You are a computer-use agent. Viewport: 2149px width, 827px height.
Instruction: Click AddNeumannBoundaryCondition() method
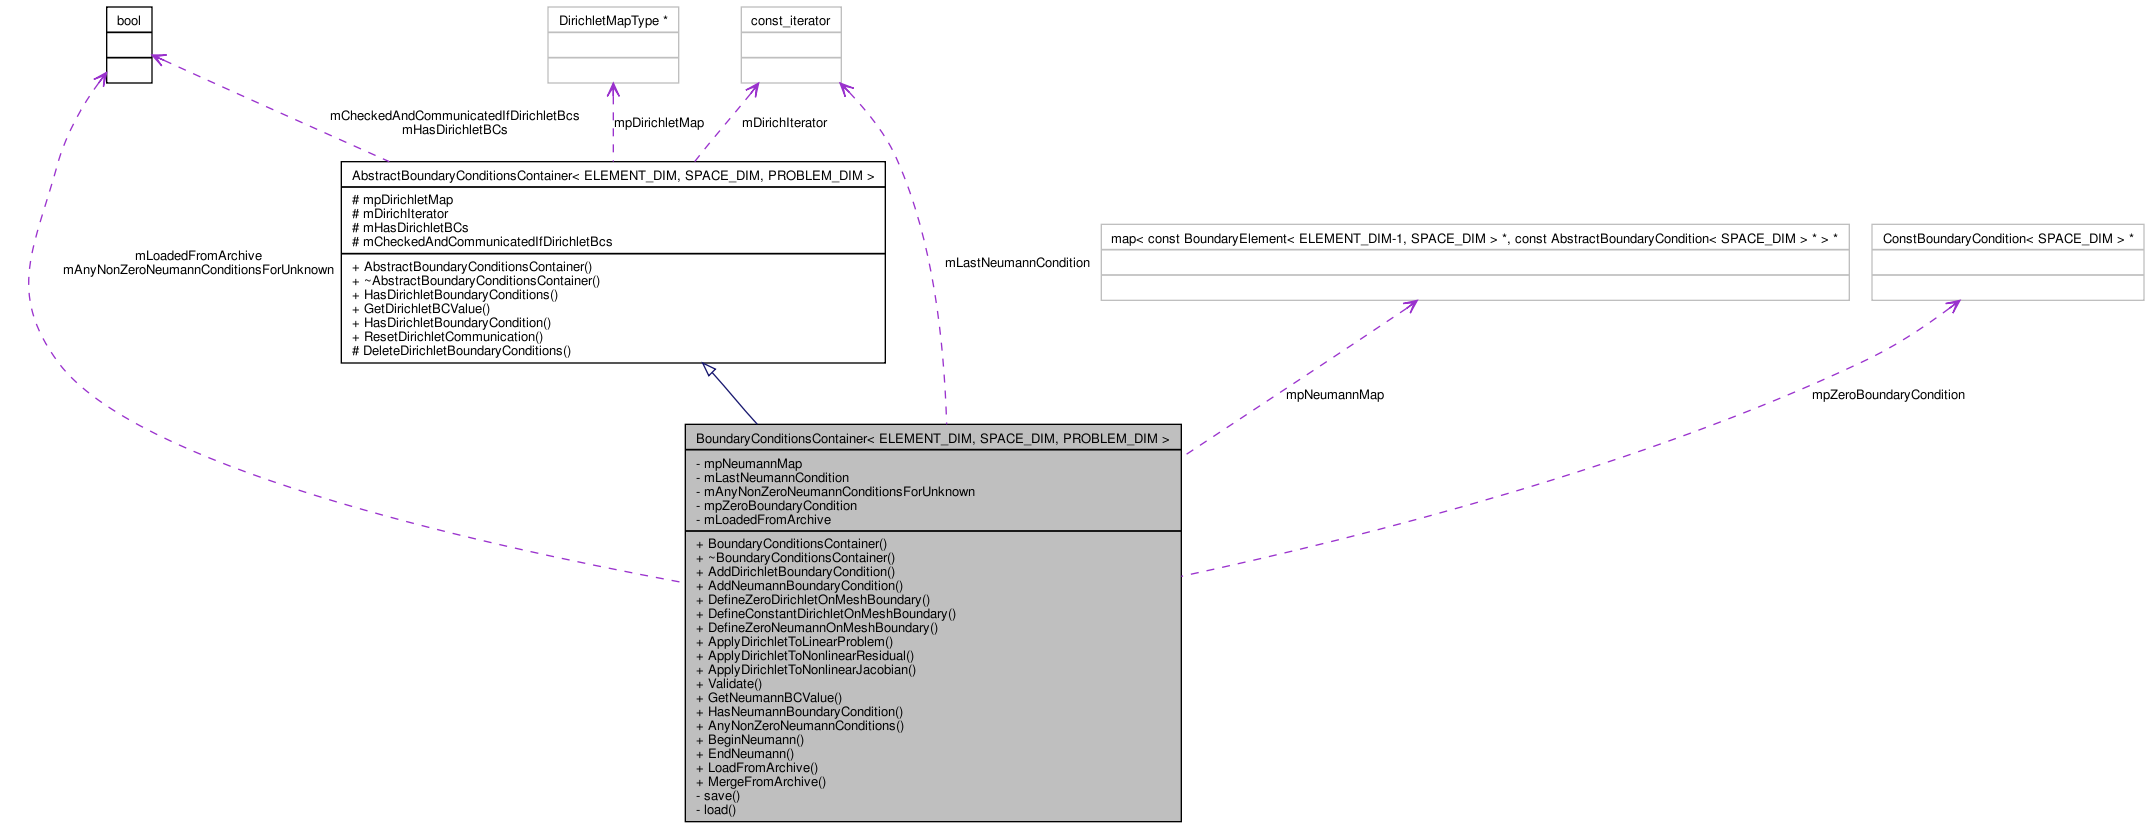pos(799,586)
